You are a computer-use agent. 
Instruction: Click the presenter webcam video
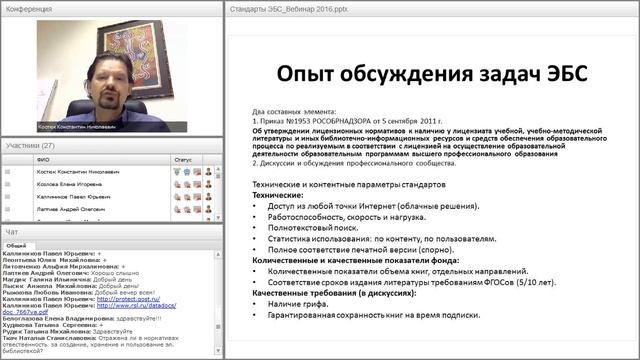click(112, 76)
